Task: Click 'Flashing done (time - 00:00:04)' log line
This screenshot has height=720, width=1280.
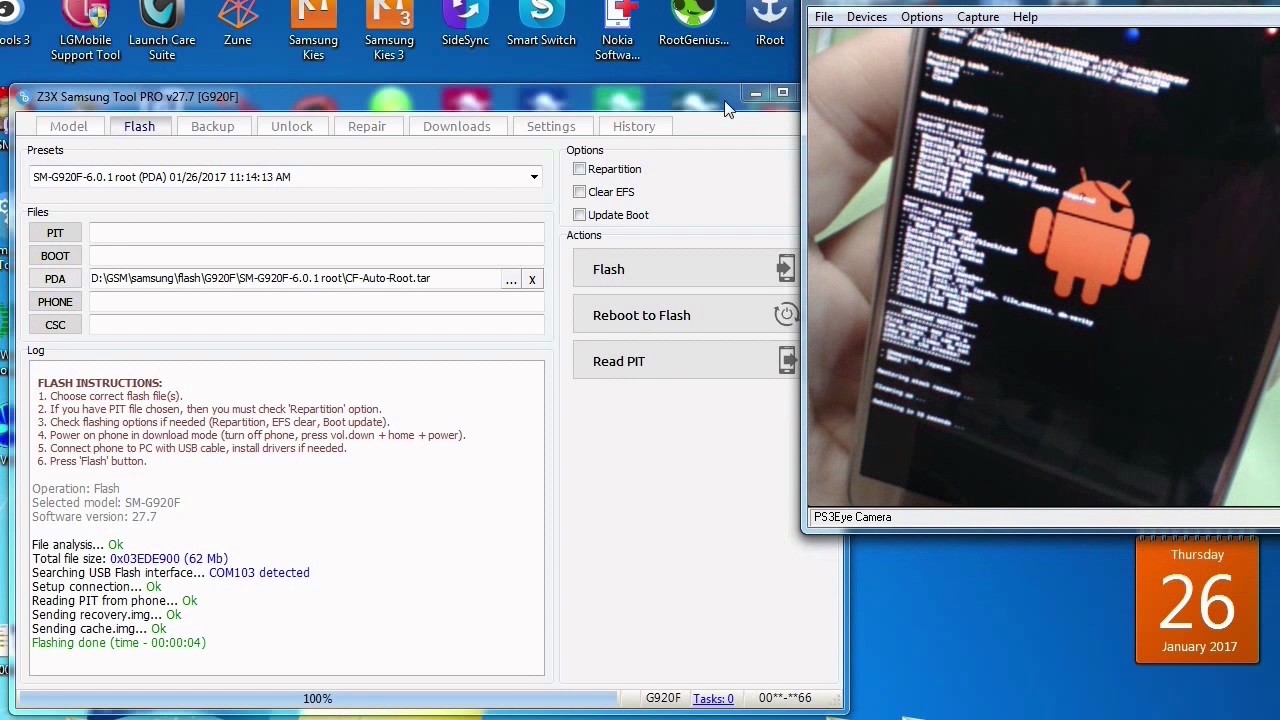Action: [x=119, y=643]
